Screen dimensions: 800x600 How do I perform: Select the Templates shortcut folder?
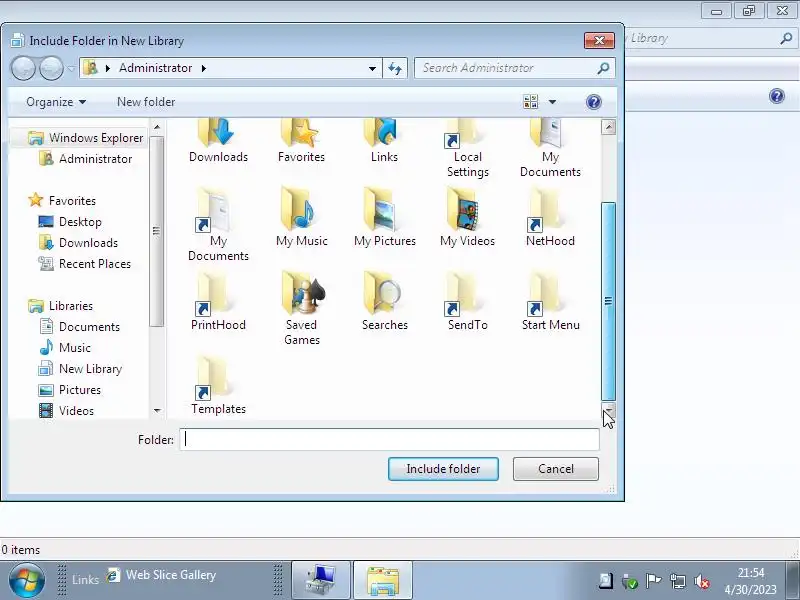point(218,385)
